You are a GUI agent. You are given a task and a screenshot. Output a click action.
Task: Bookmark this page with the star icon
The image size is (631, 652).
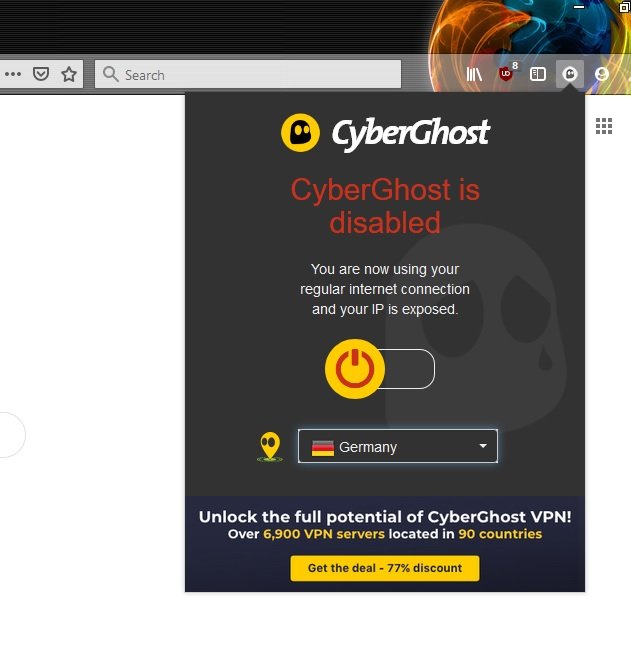pos(69,74)
